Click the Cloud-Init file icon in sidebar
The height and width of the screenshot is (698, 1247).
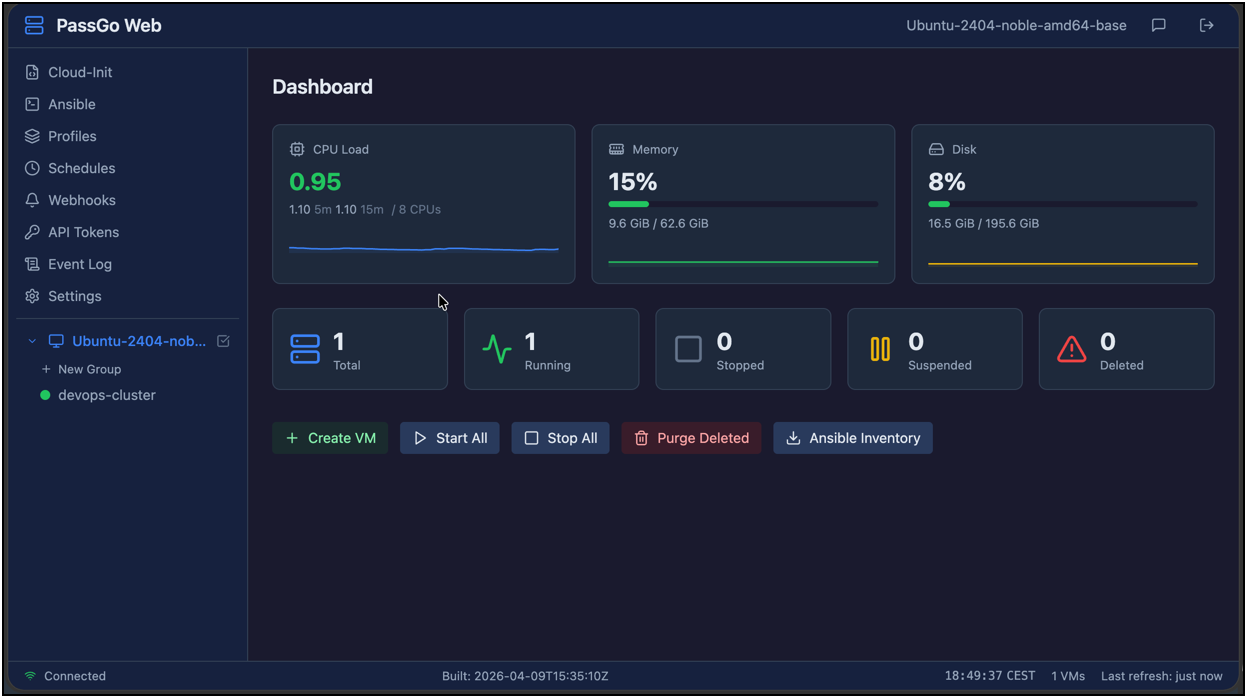click(x=32, y=72)
